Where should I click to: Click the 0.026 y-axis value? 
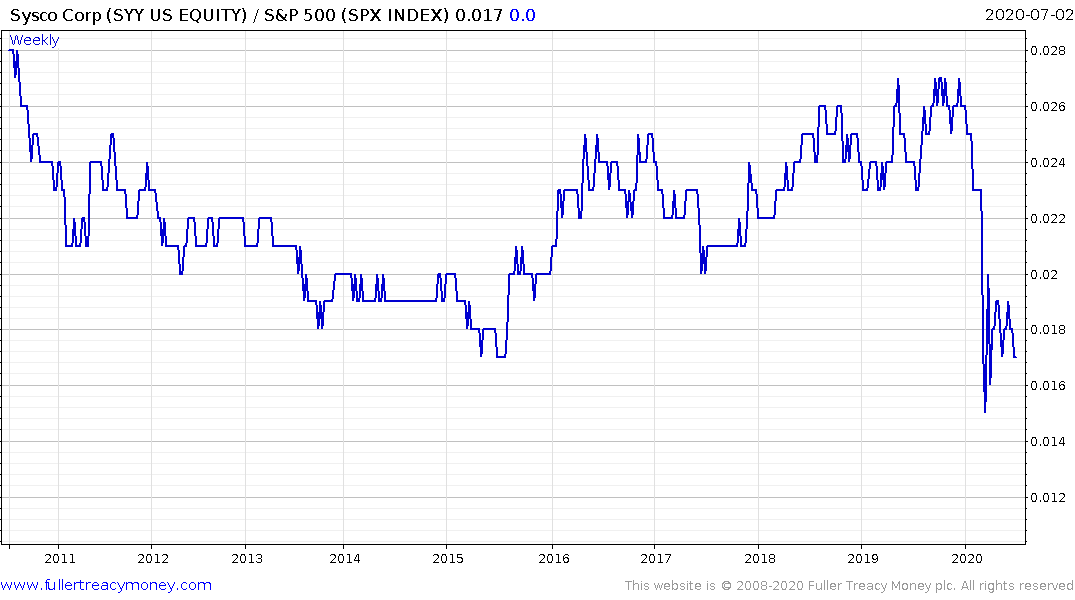coord(1048,107)
